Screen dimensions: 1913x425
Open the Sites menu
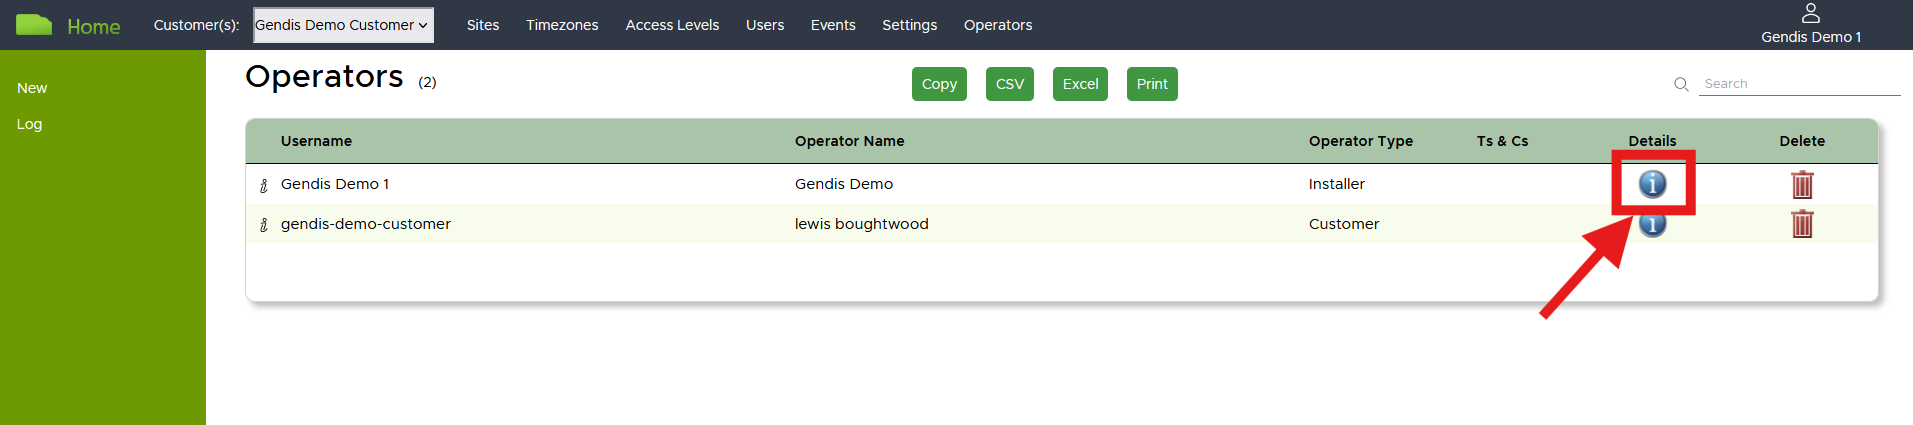pyautogui.click(x=483, y=25)
